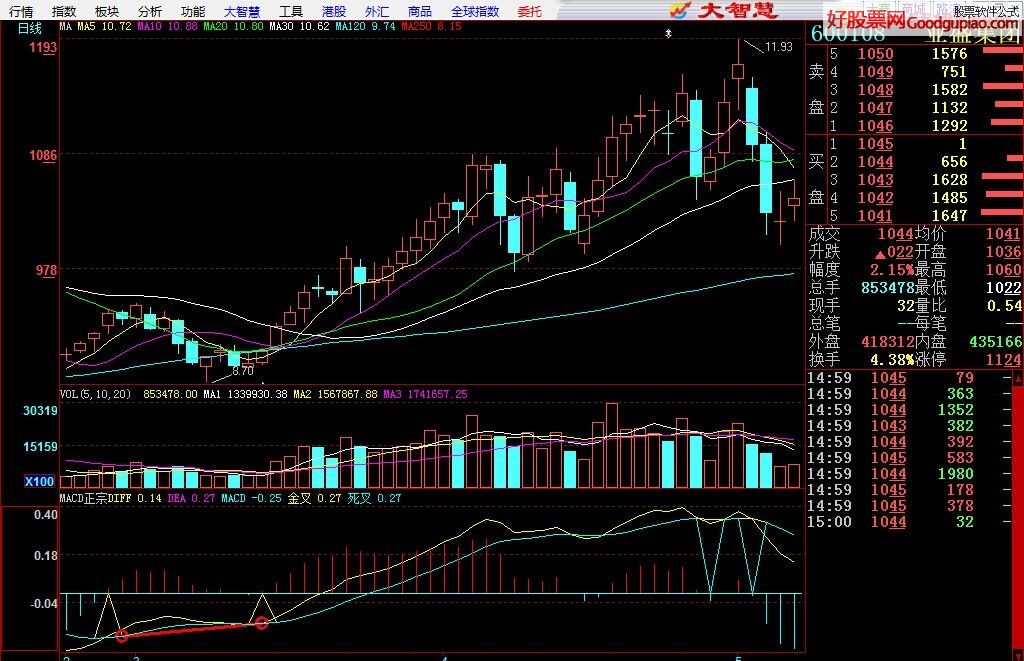Open the 委托 trading menu

(x=530, y=11)
